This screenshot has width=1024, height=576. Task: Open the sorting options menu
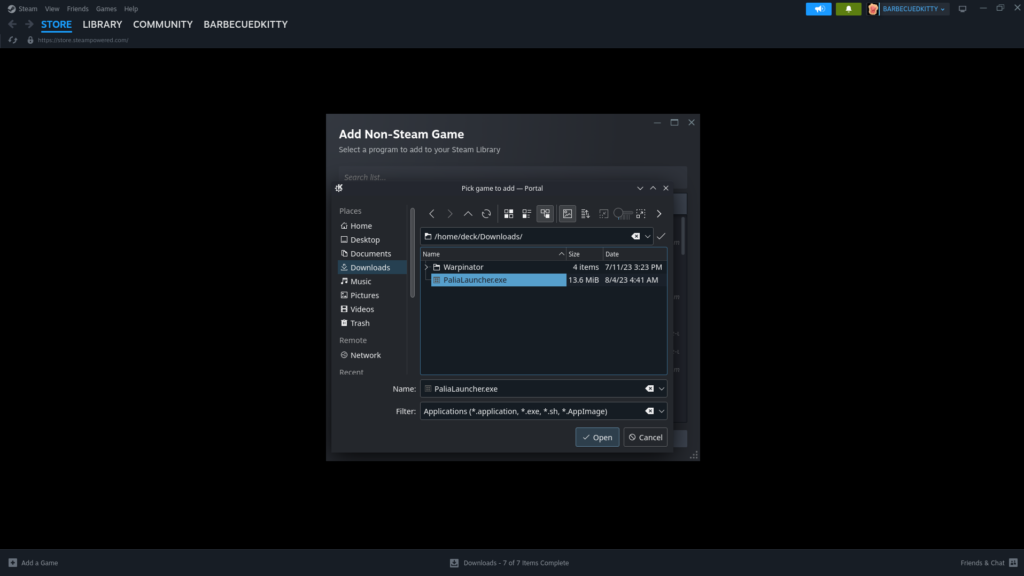pyautogui.click(x=586, y=214)
